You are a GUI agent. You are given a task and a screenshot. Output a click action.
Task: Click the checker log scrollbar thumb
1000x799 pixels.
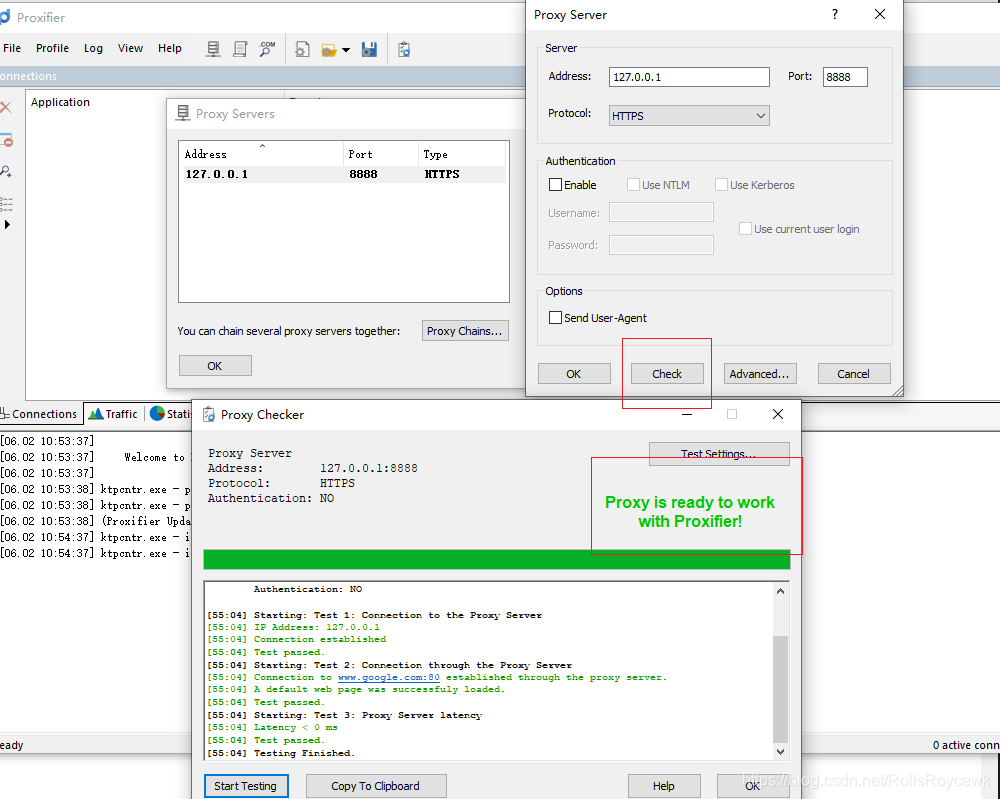781,689
